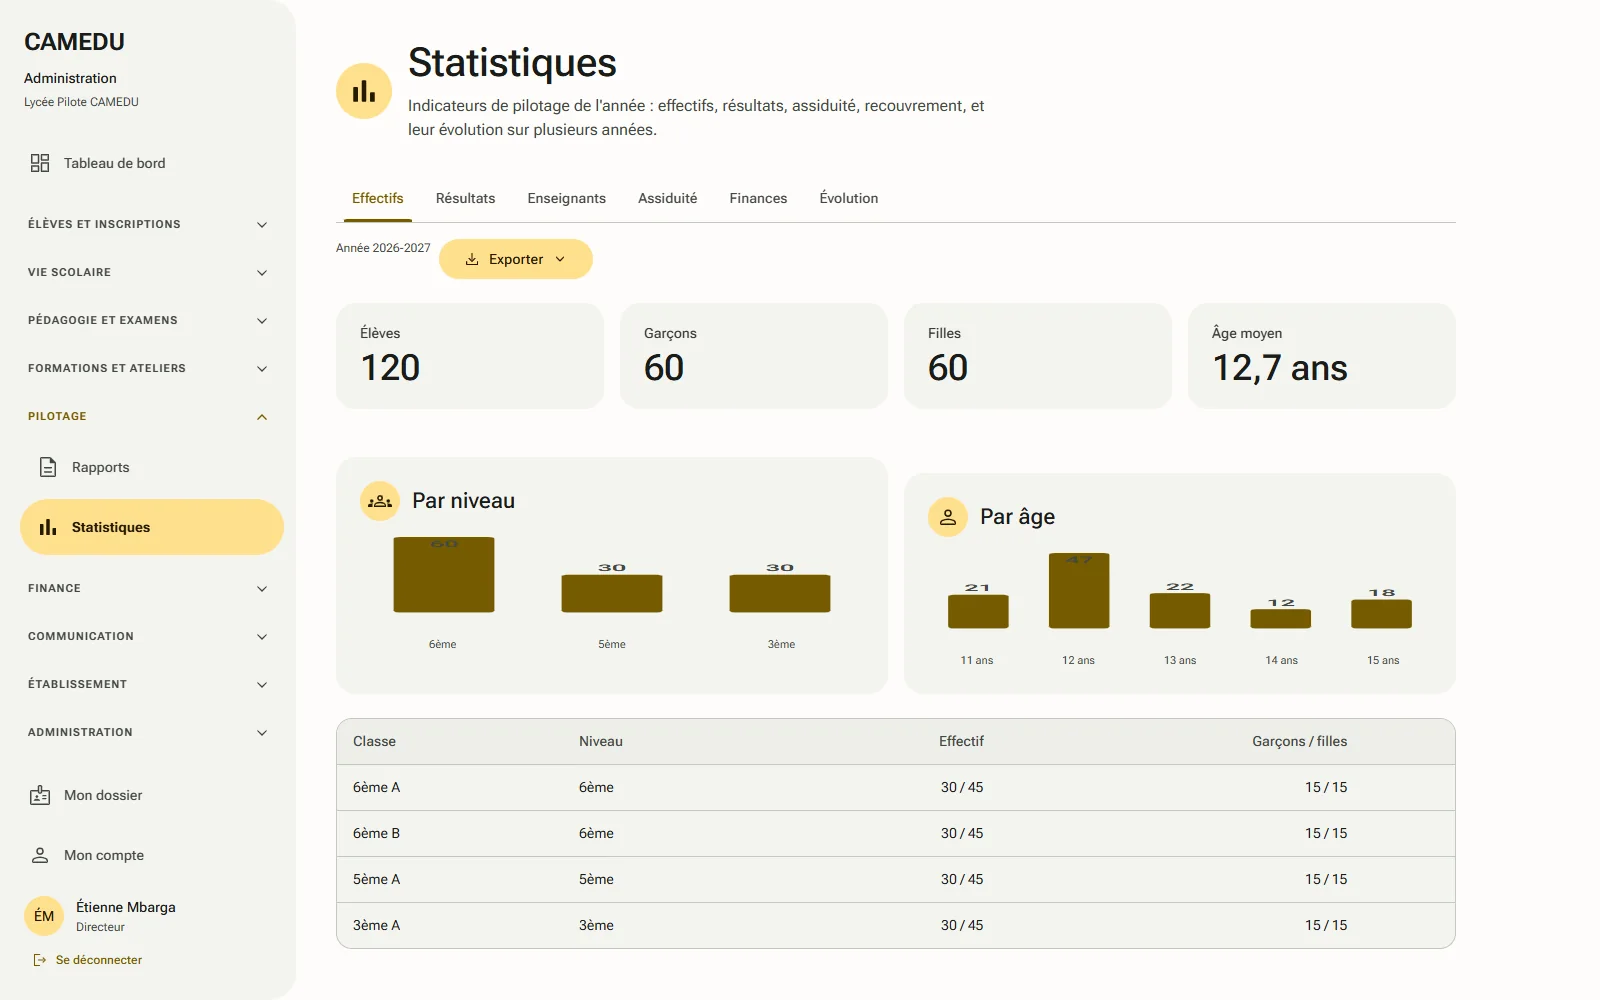Click the 6ème bar in Par niveau
Viewport: 1600px width, 1000px height.
444,575
